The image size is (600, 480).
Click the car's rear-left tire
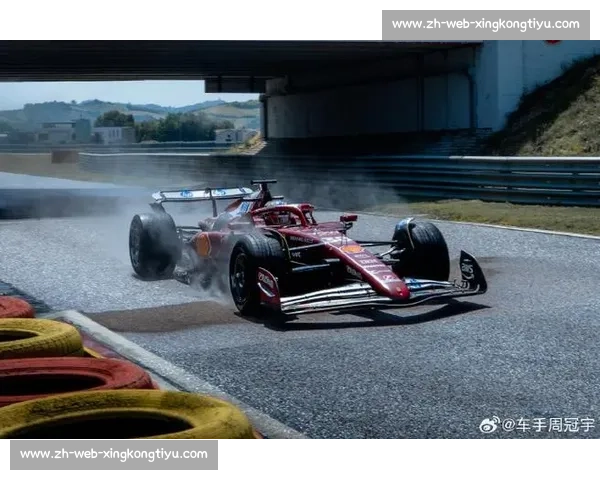[x=153, y=245]
